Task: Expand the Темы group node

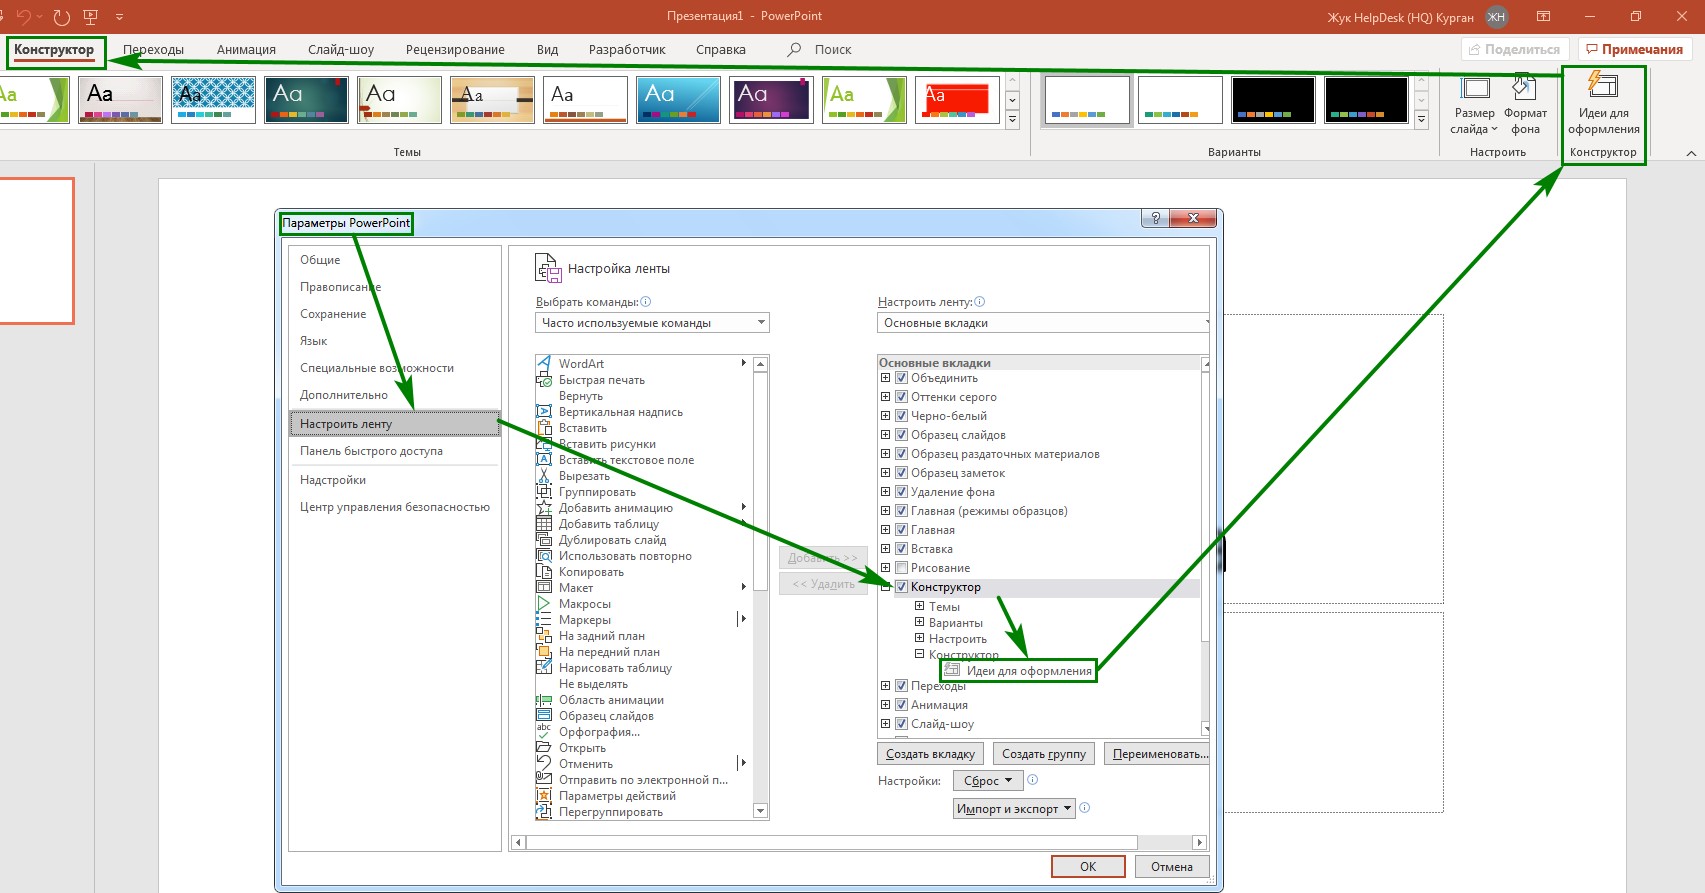Action: [x=919, y=606]
